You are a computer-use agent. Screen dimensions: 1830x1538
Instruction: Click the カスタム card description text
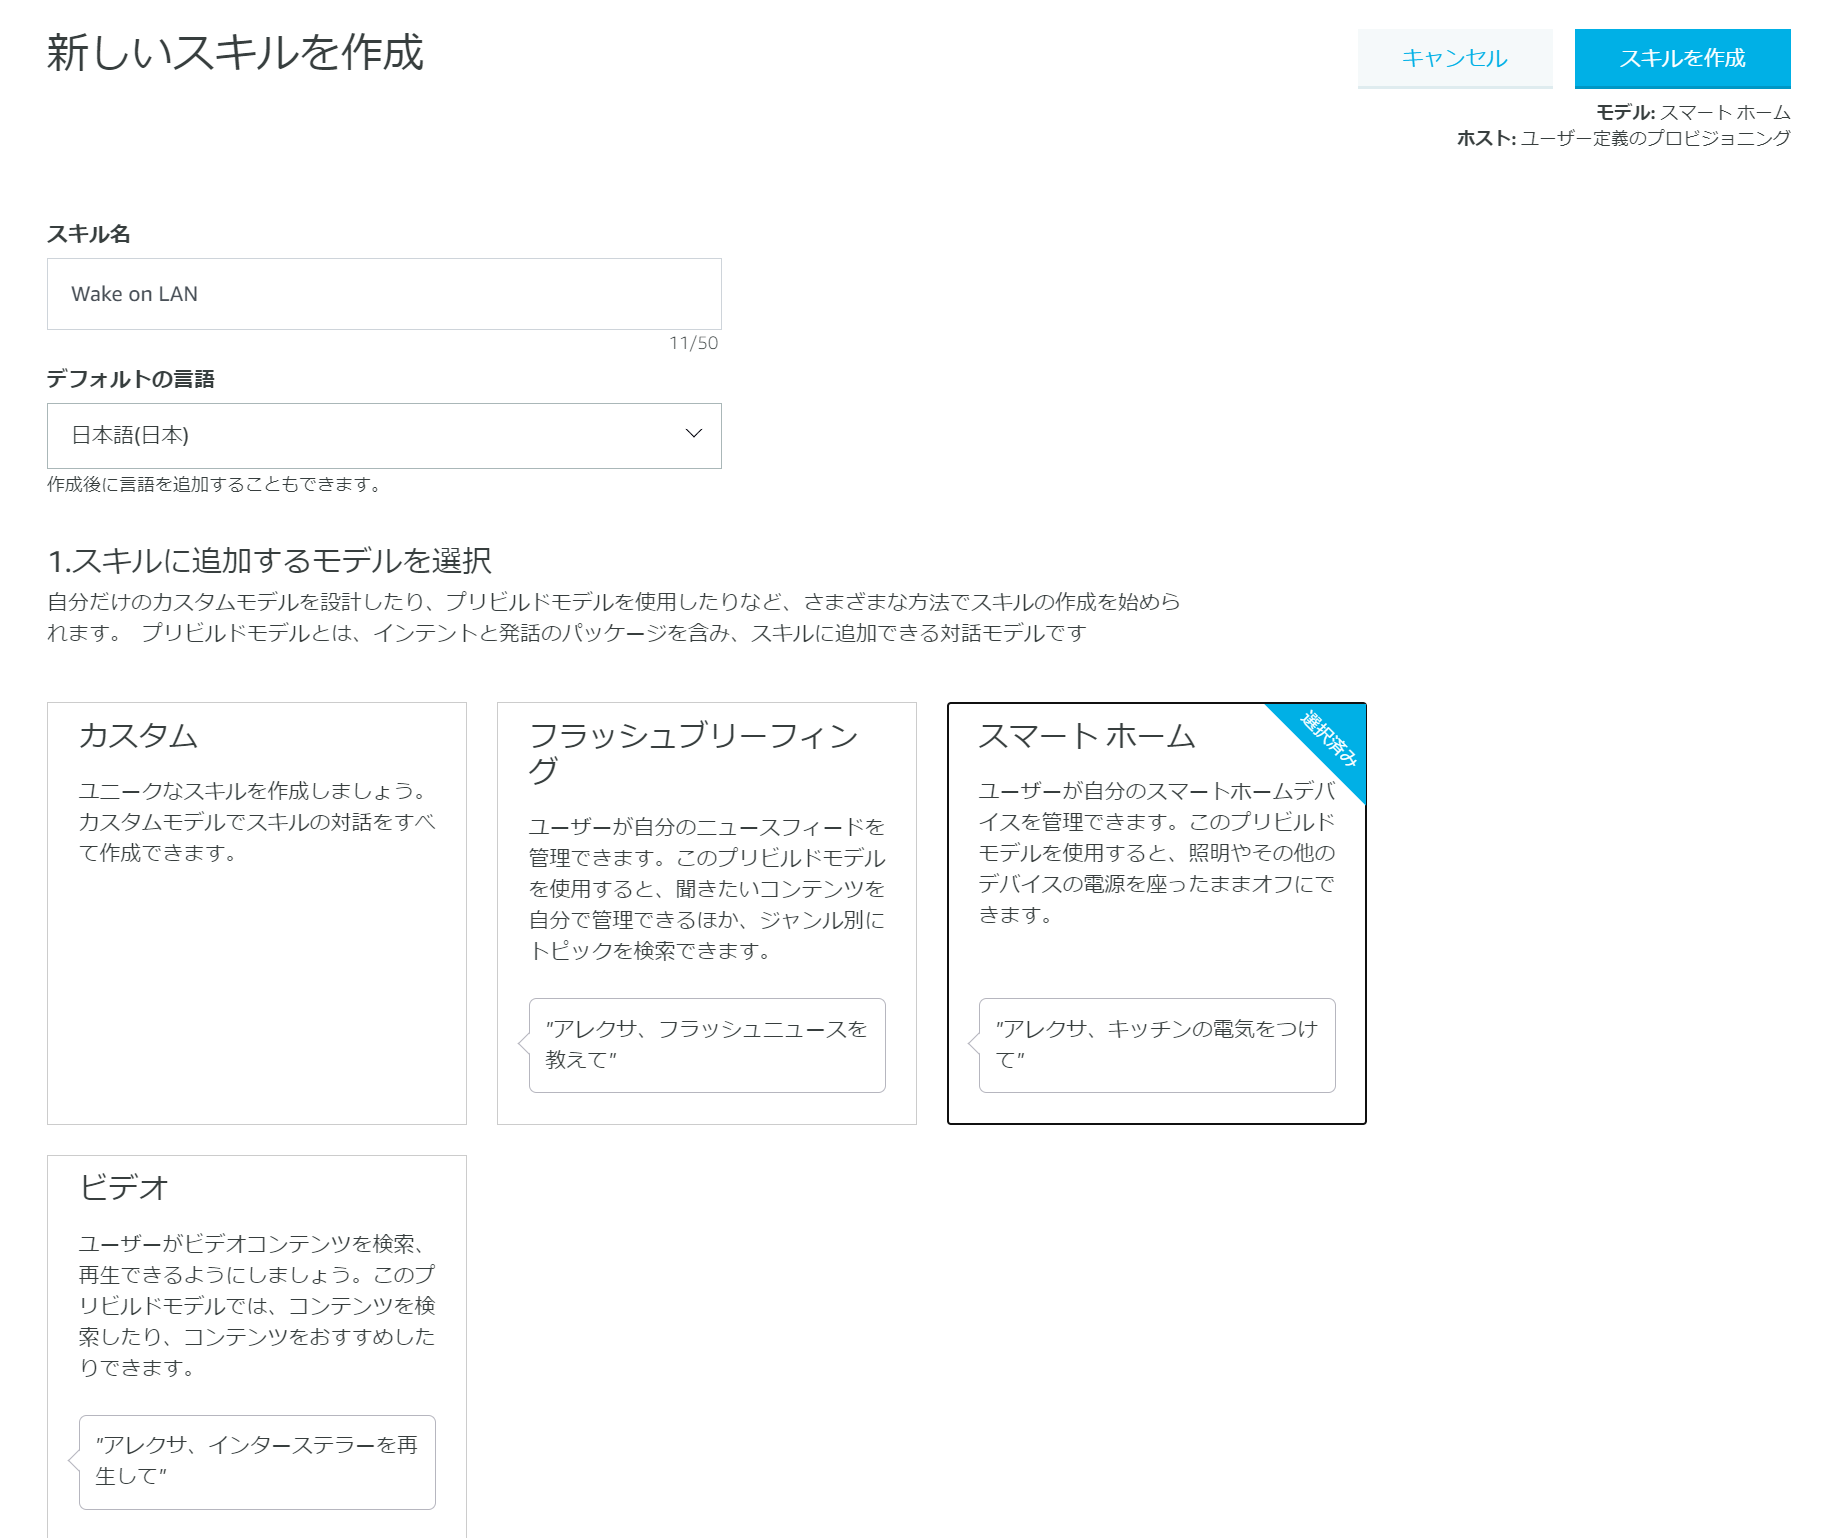(x=257, y=822)
